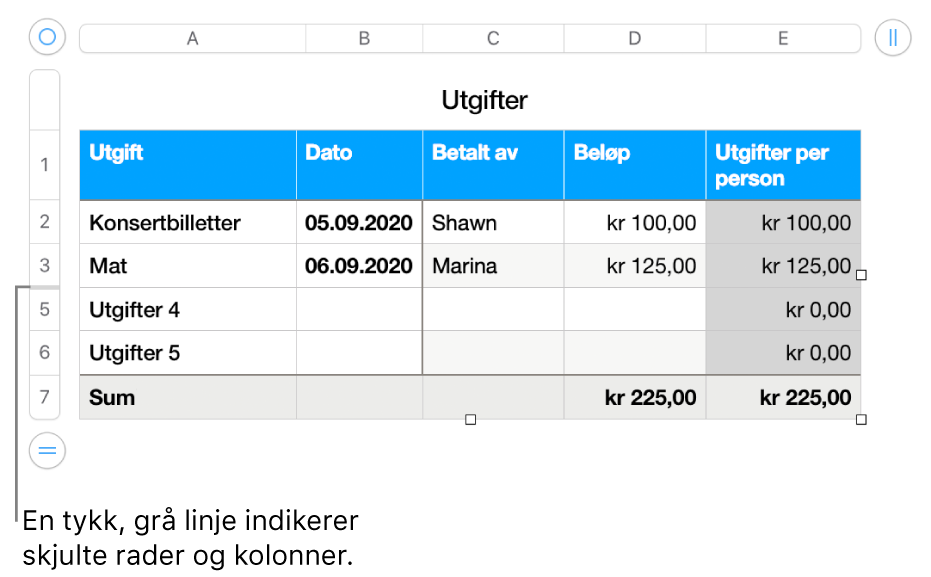Select the date cell 06.09.2020
The width and height of the screenshot is (931, 577).
359,266
